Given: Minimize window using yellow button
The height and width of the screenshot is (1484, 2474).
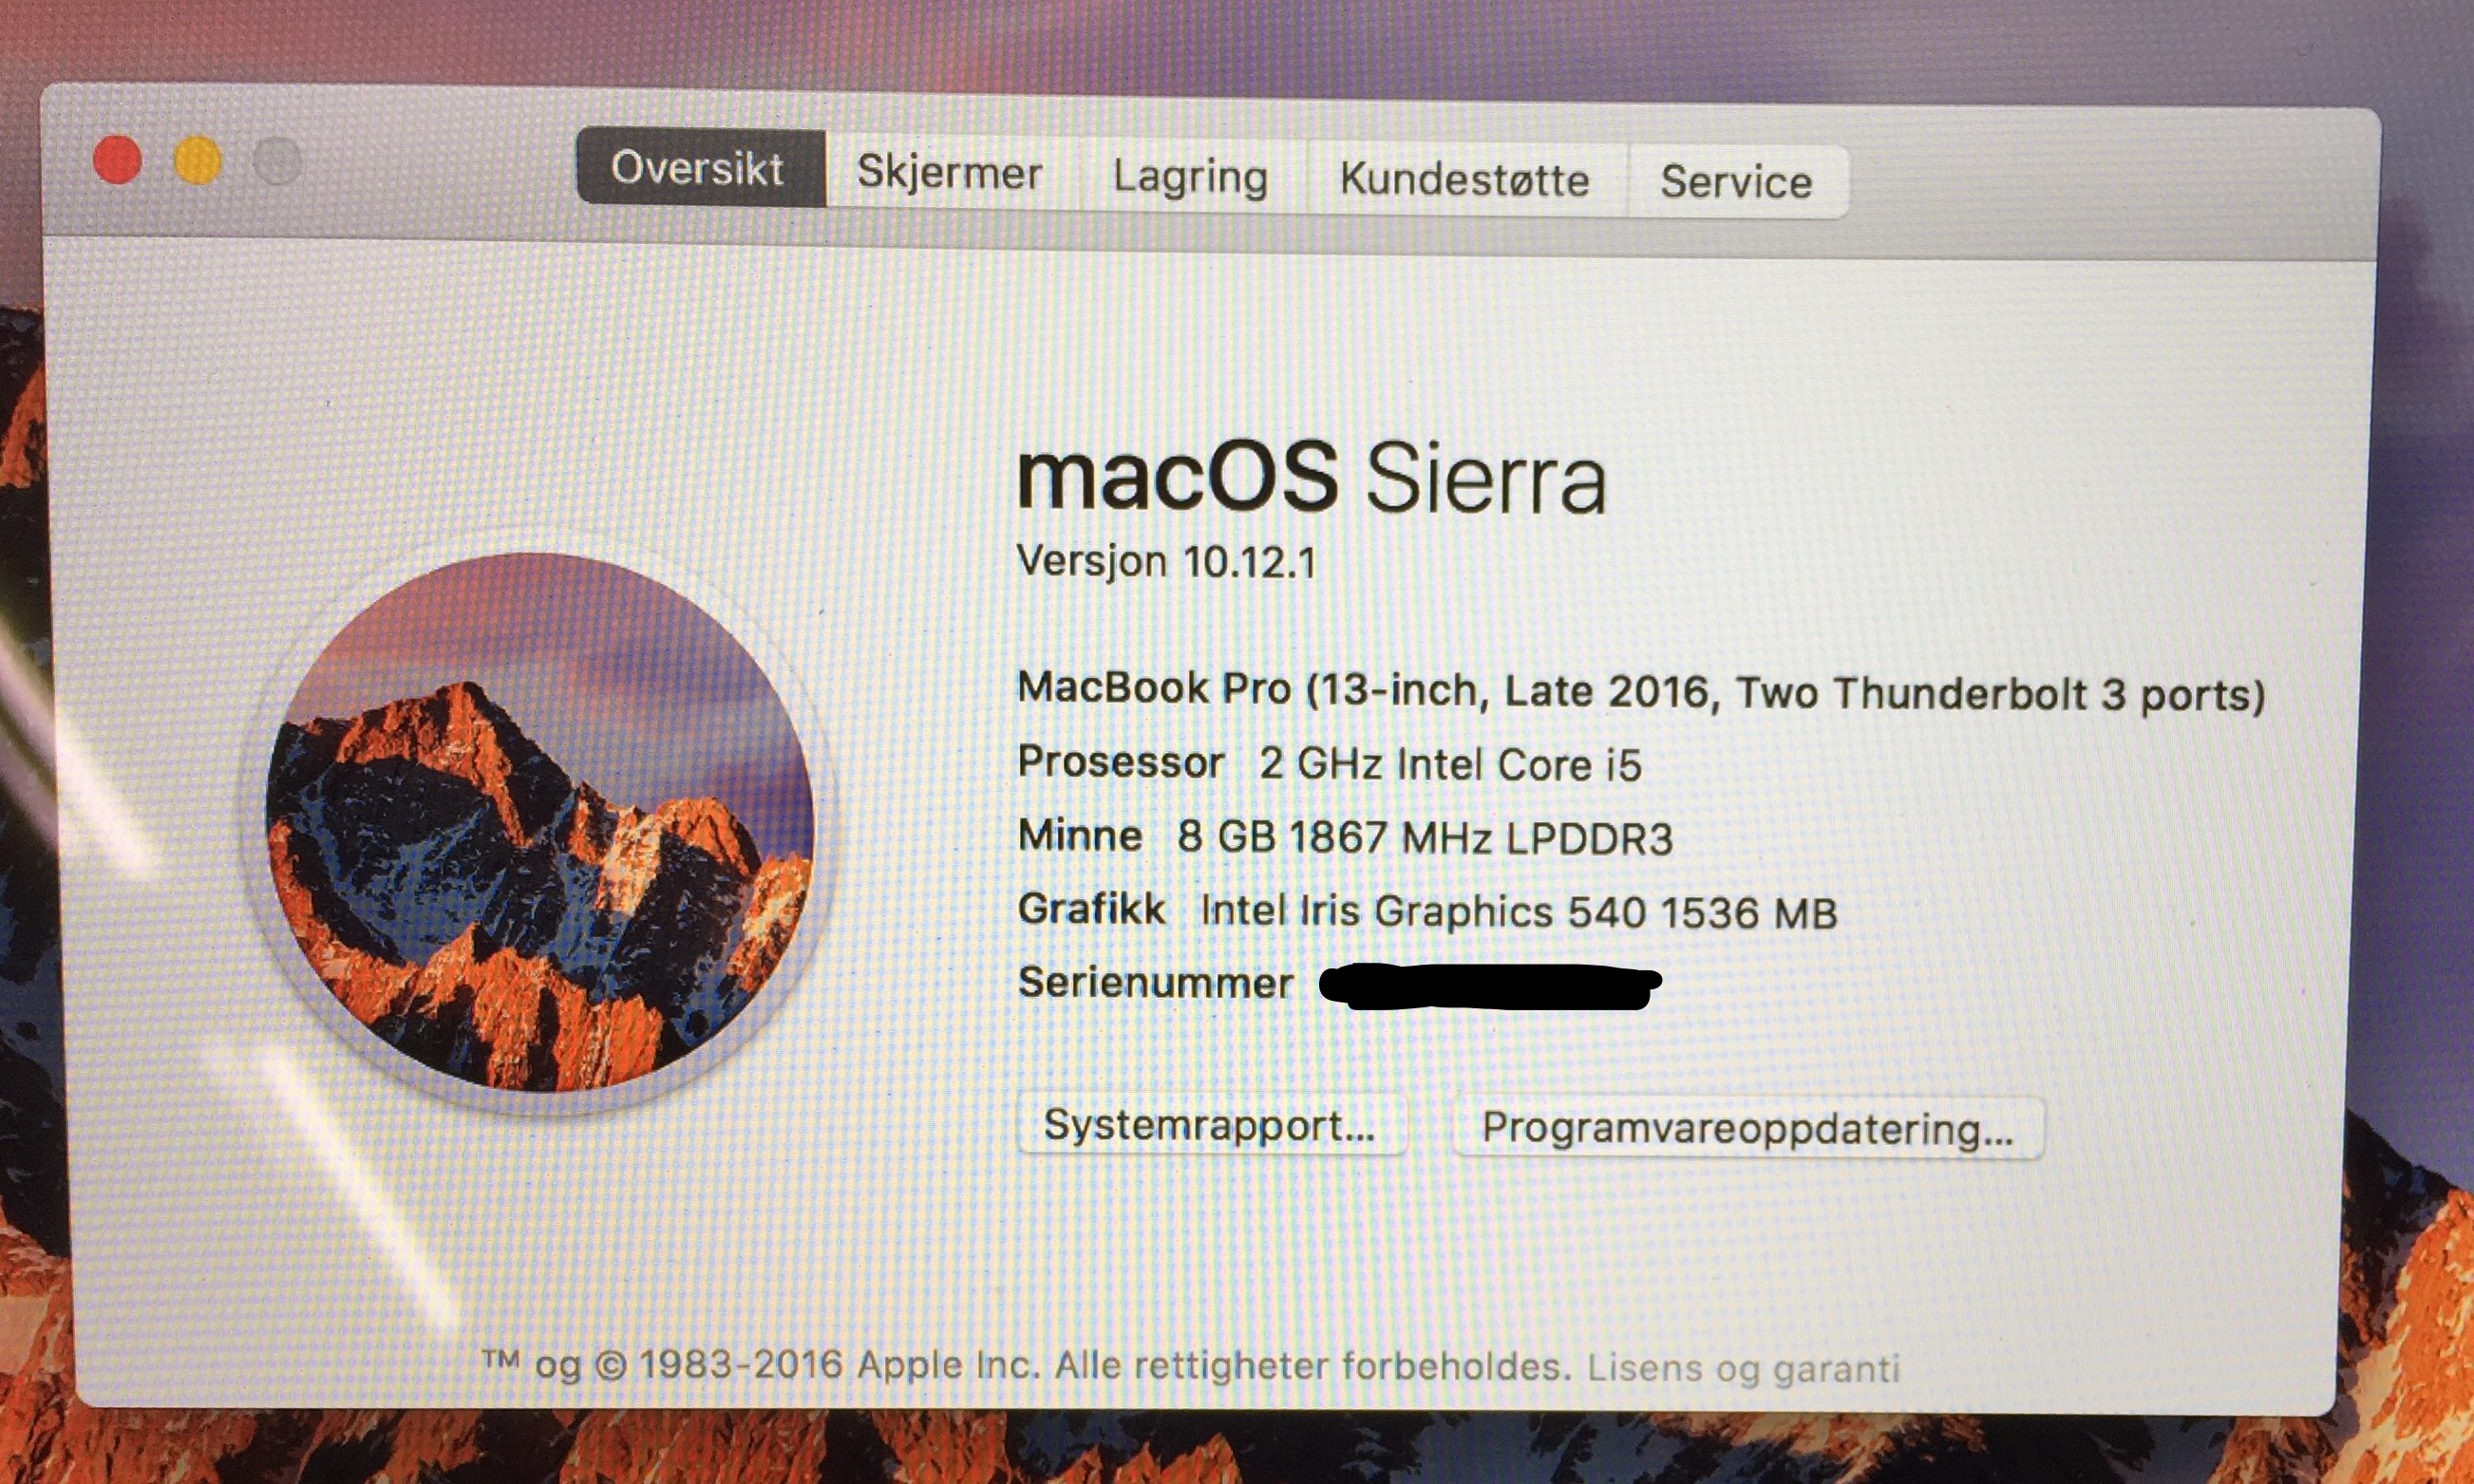Looking at the screenshot, I should click(197, 161).
